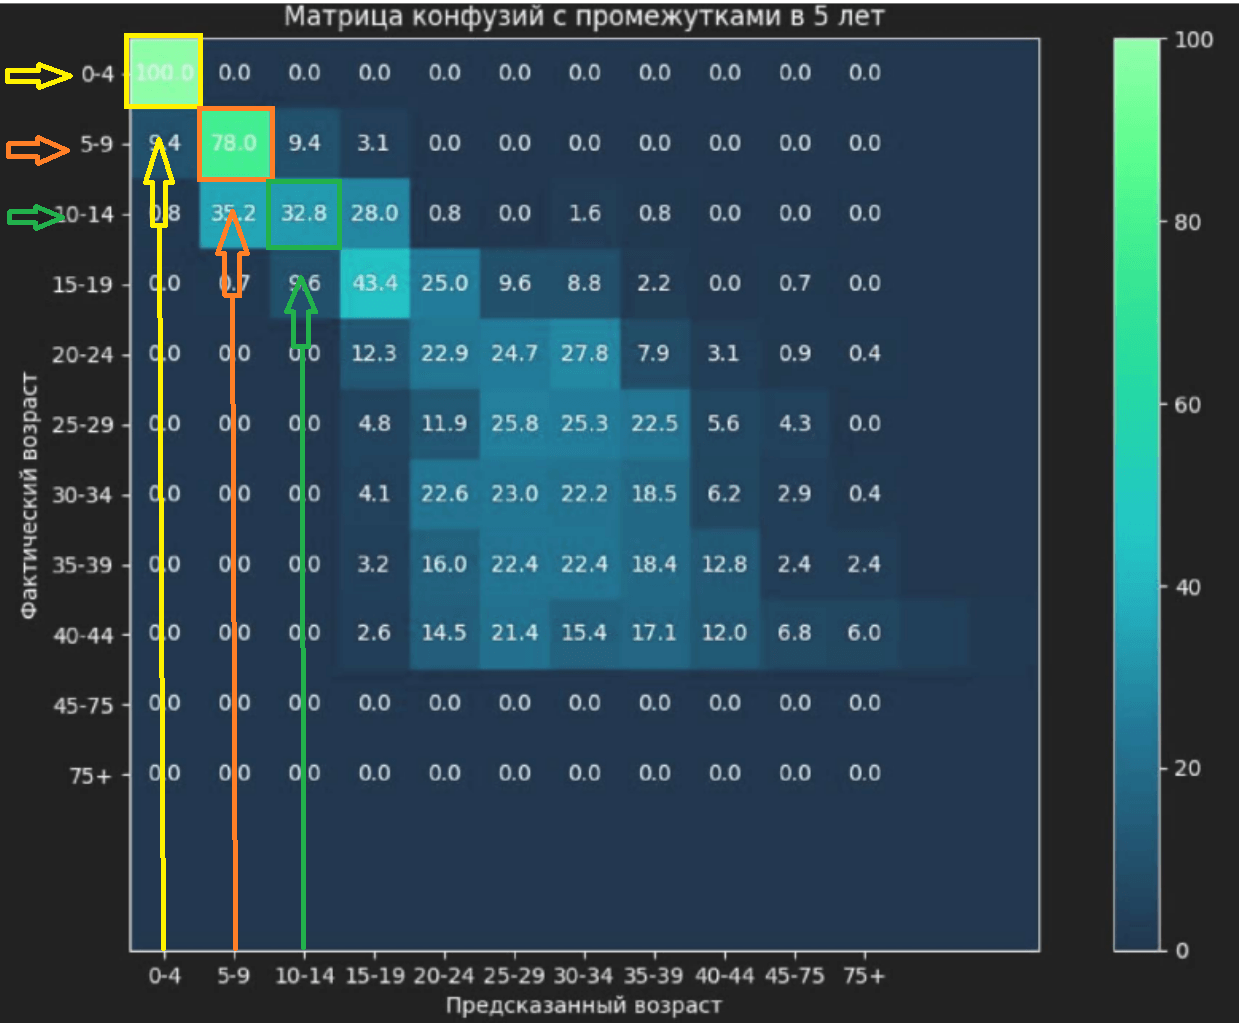Image resolution: width=1239 pixels, height=1023 pixels.
Task: Click the matrix value 16.0
Action: pos(444,564)
